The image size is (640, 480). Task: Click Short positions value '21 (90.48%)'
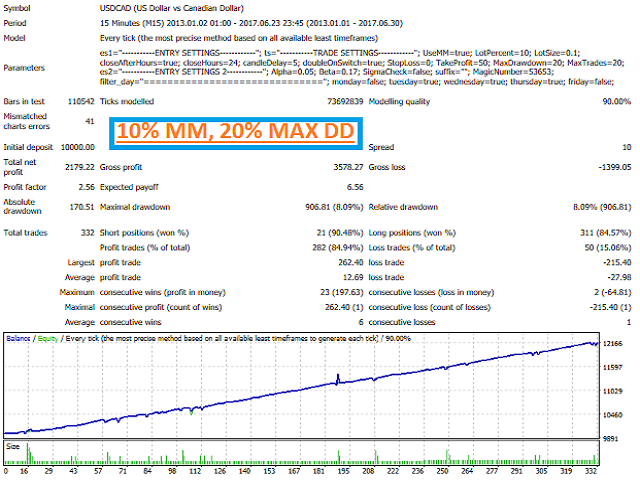click(x=340, y=233)
